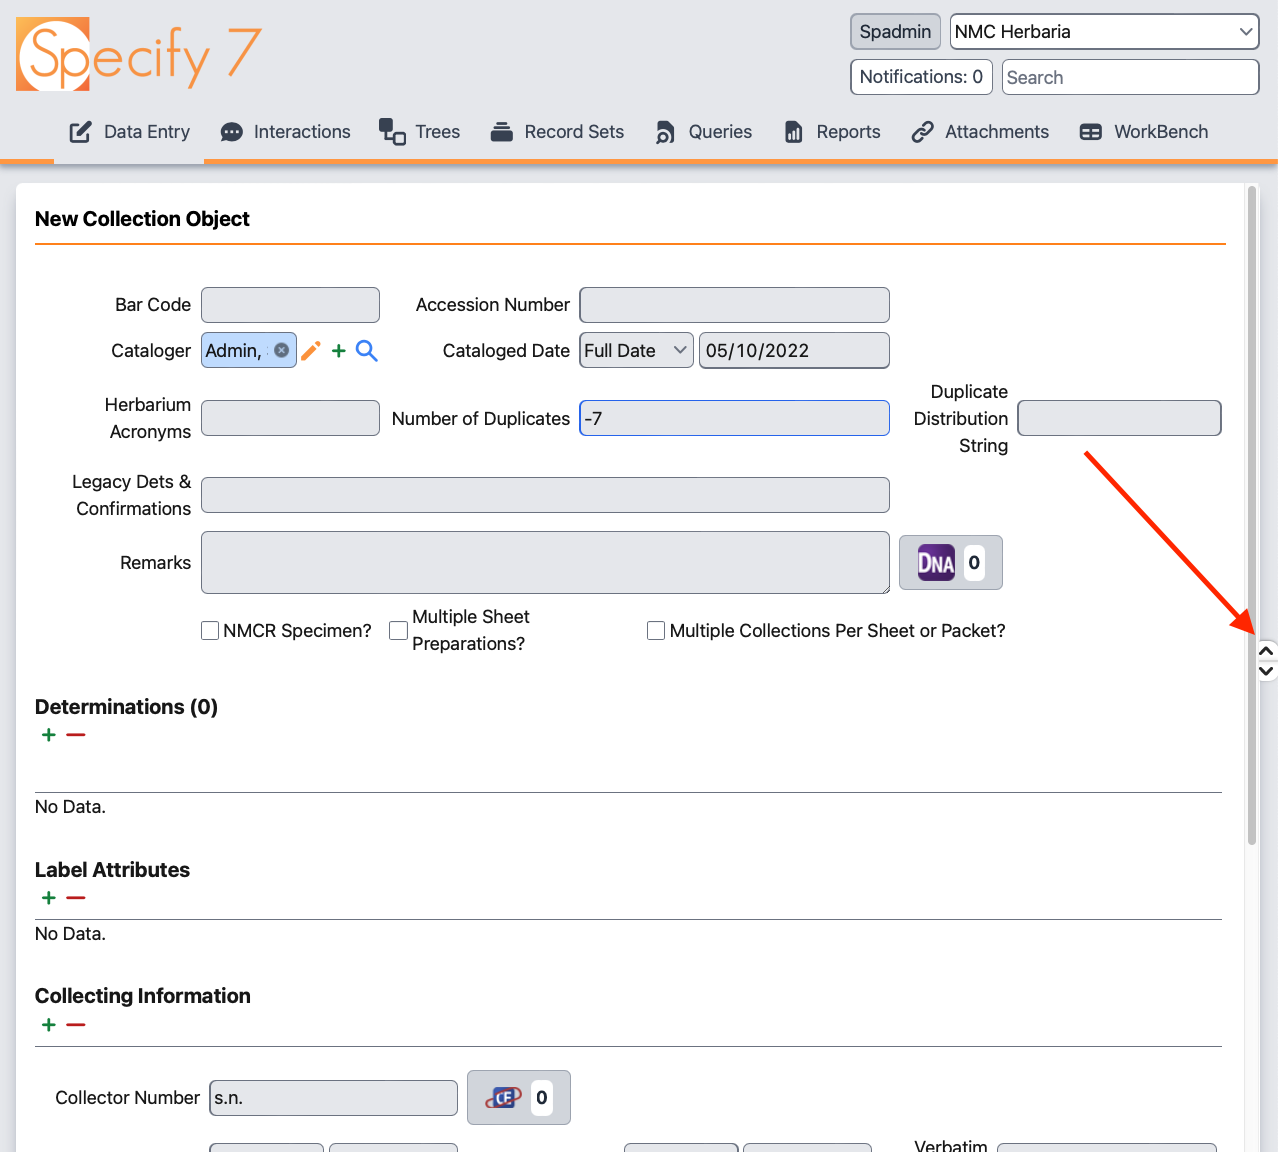The image size is (1278, 1152).
Task: Open the edit pencil next to Cataloger
Action: 310,350
